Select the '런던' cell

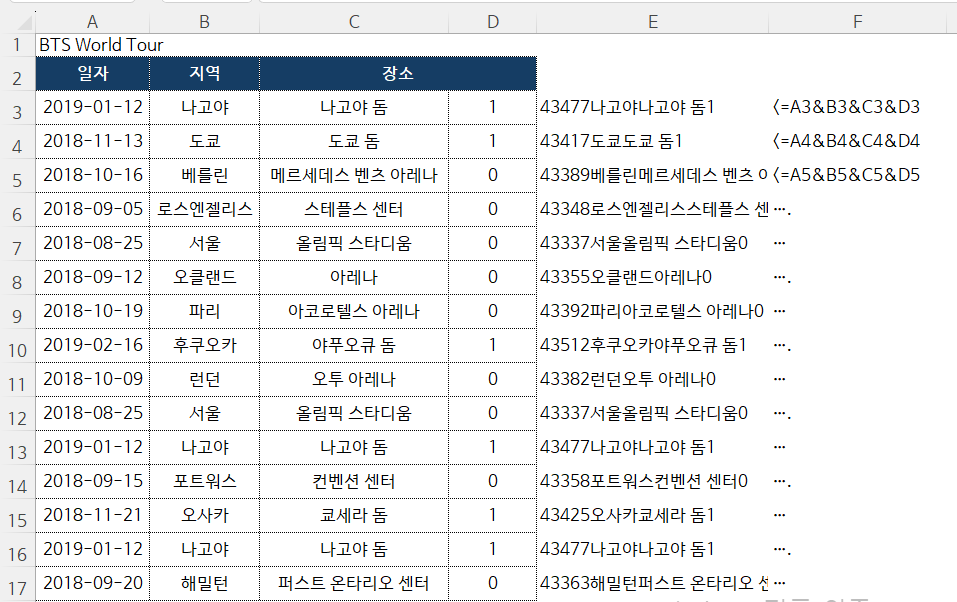coord(204,379)
